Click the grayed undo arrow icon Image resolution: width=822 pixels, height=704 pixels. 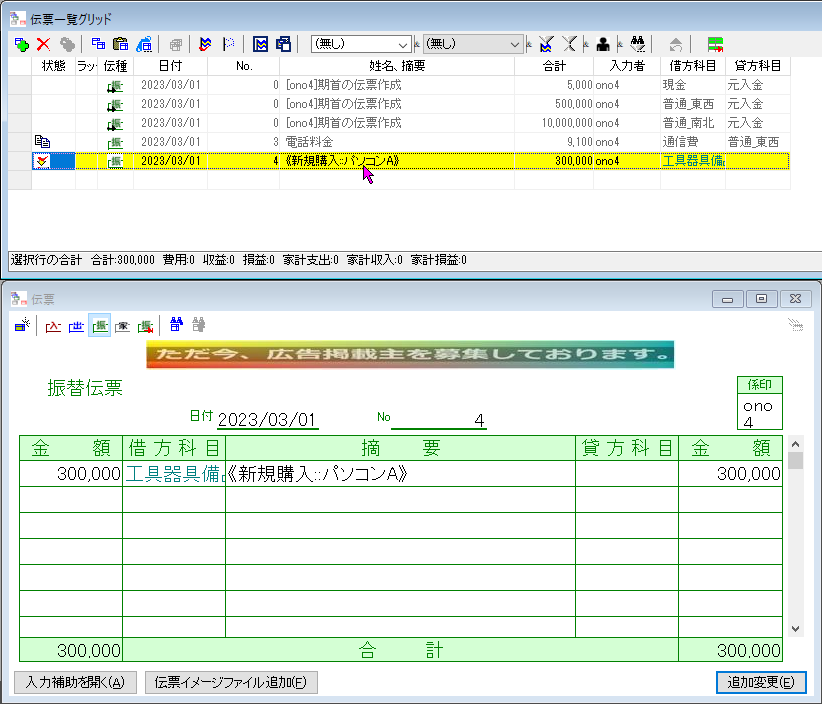[x=676, y=45]
